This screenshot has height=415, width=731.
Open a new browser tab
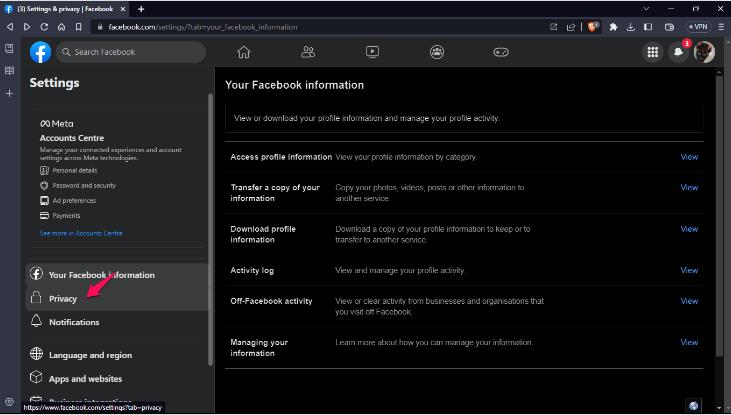tap(141, 9)
